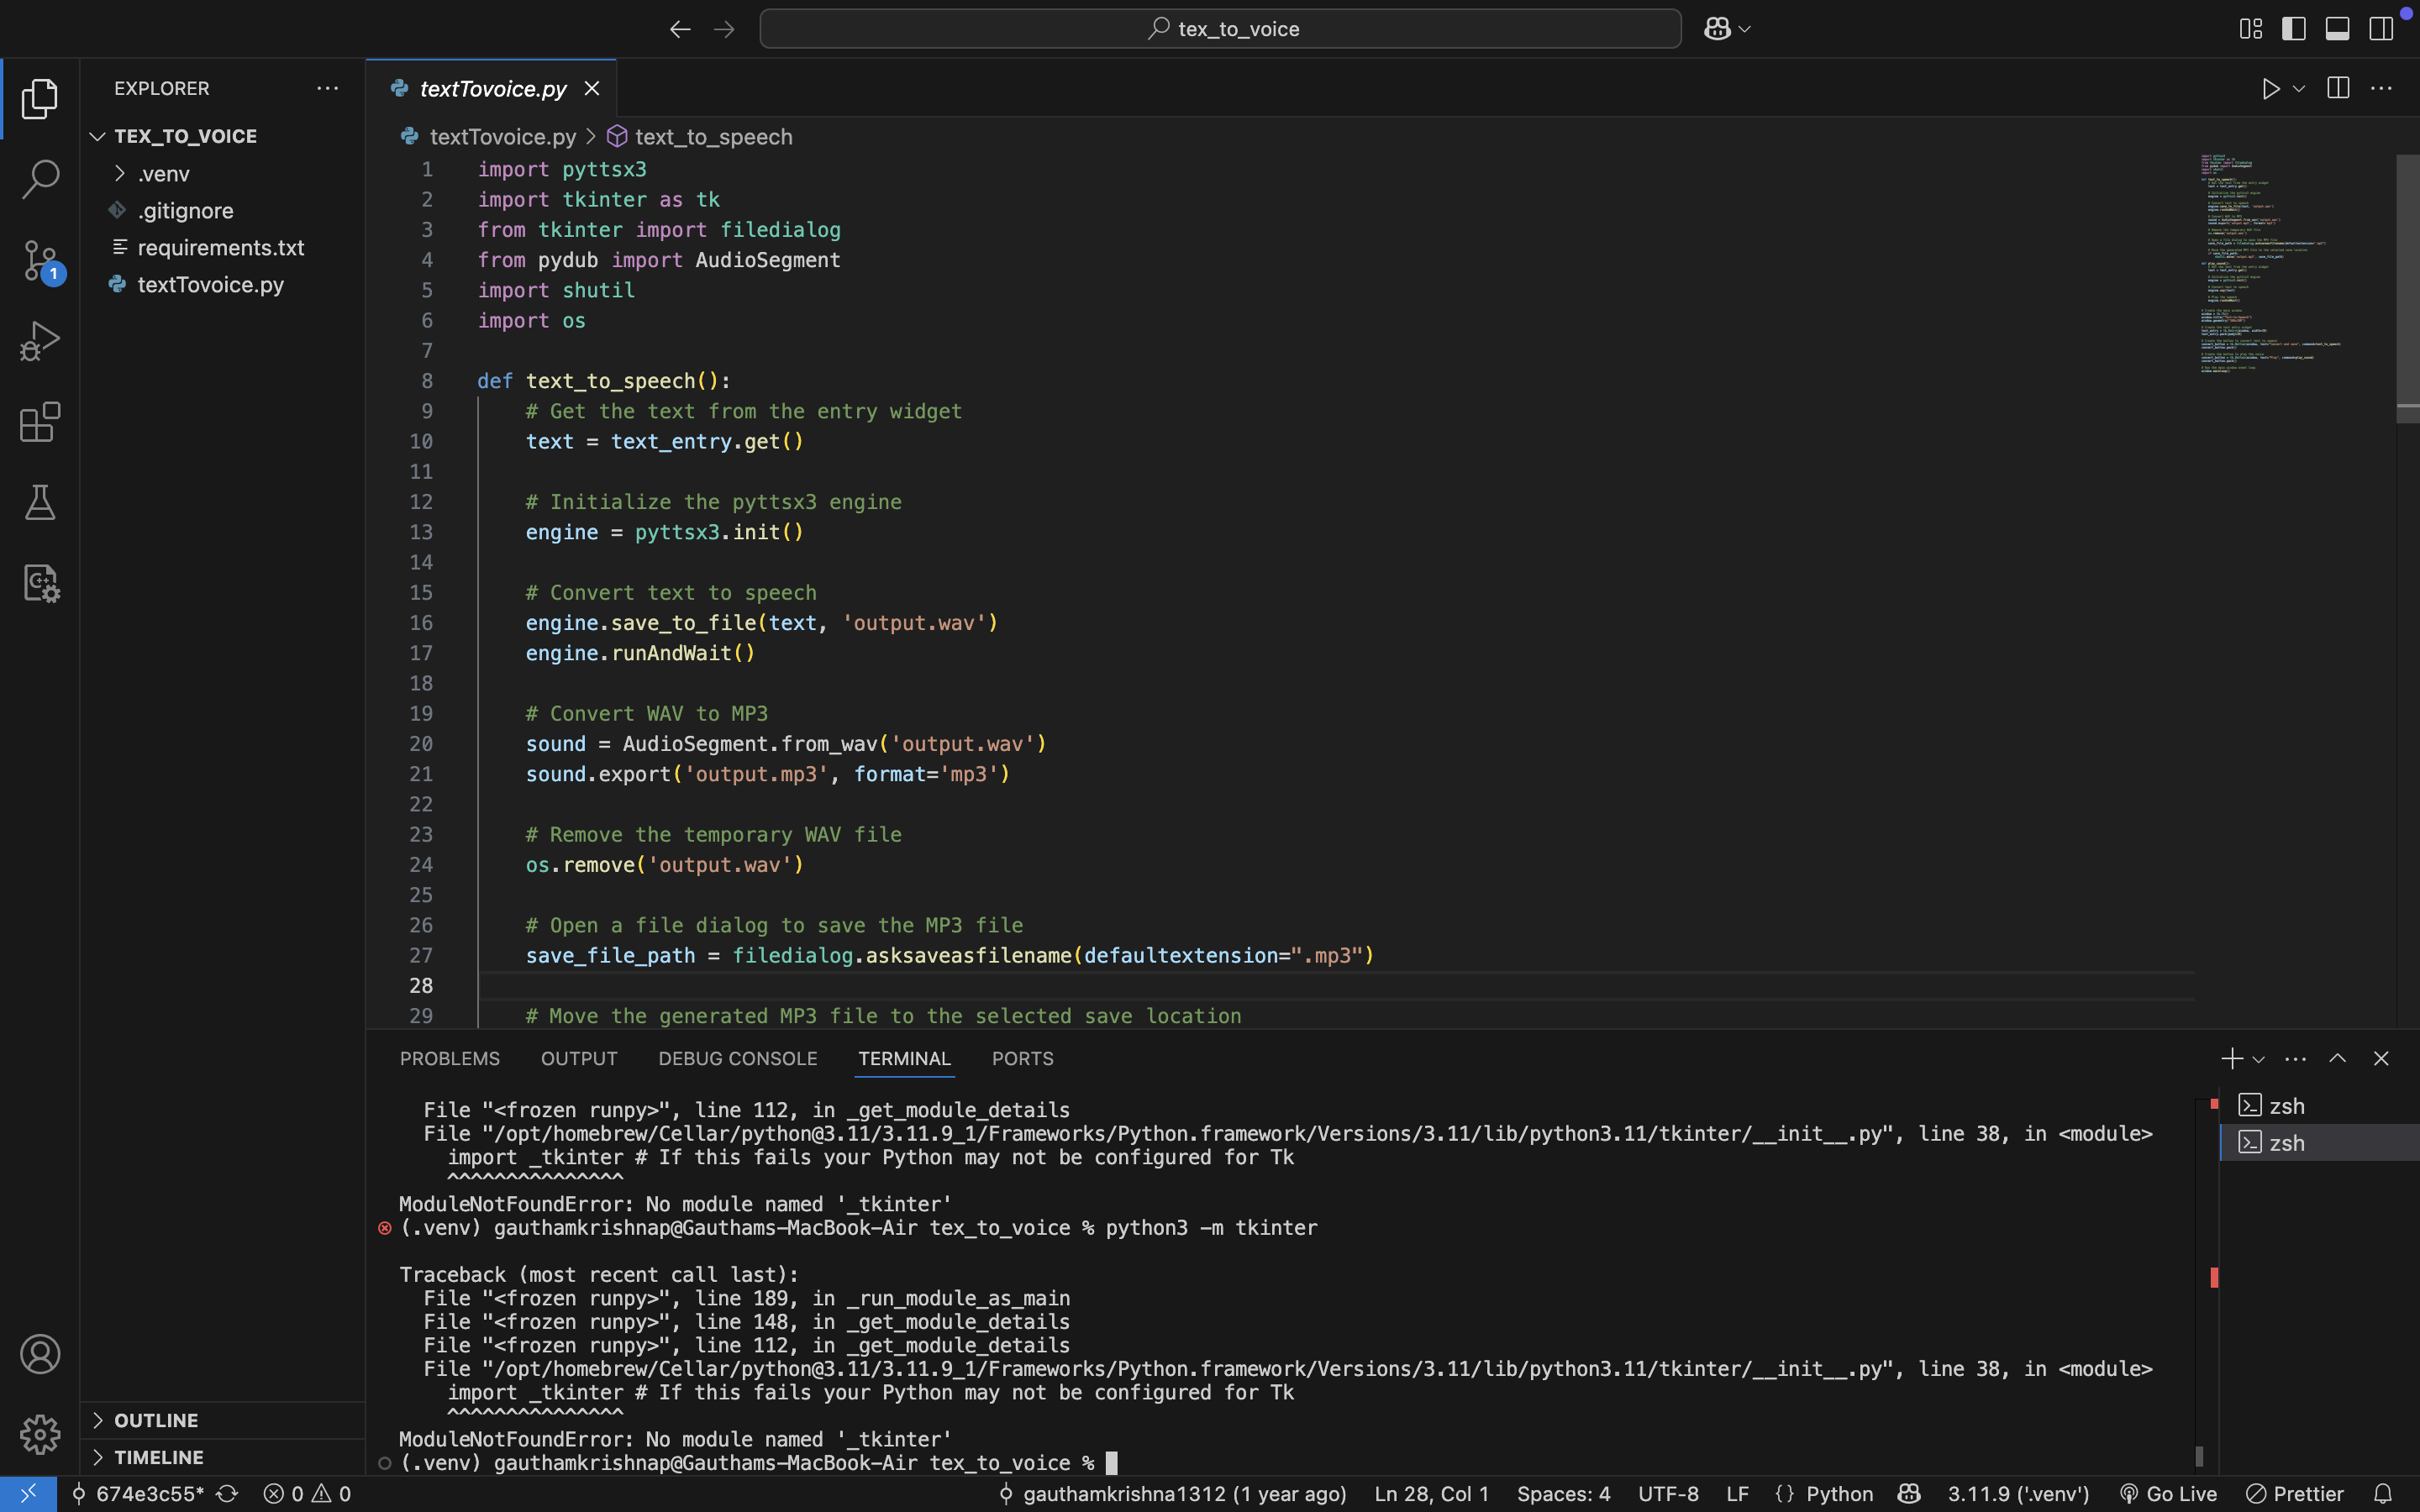Viewport: 2420px width, 1512px height.
Task: Start the Go Live server
Action: point(2168,1494)
